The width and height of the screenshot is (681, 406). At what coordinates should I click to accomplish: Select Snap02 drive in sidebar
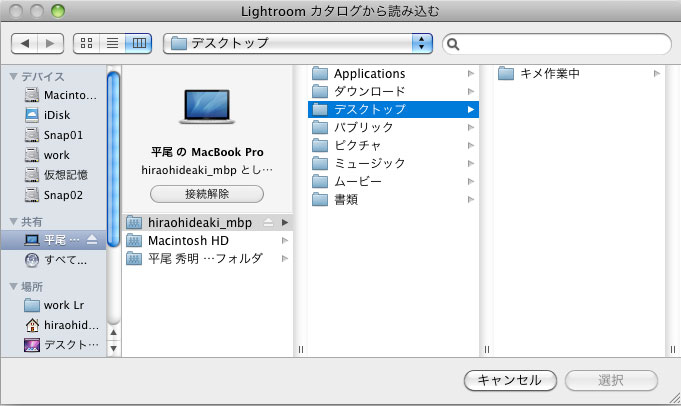tap(53, 195)
